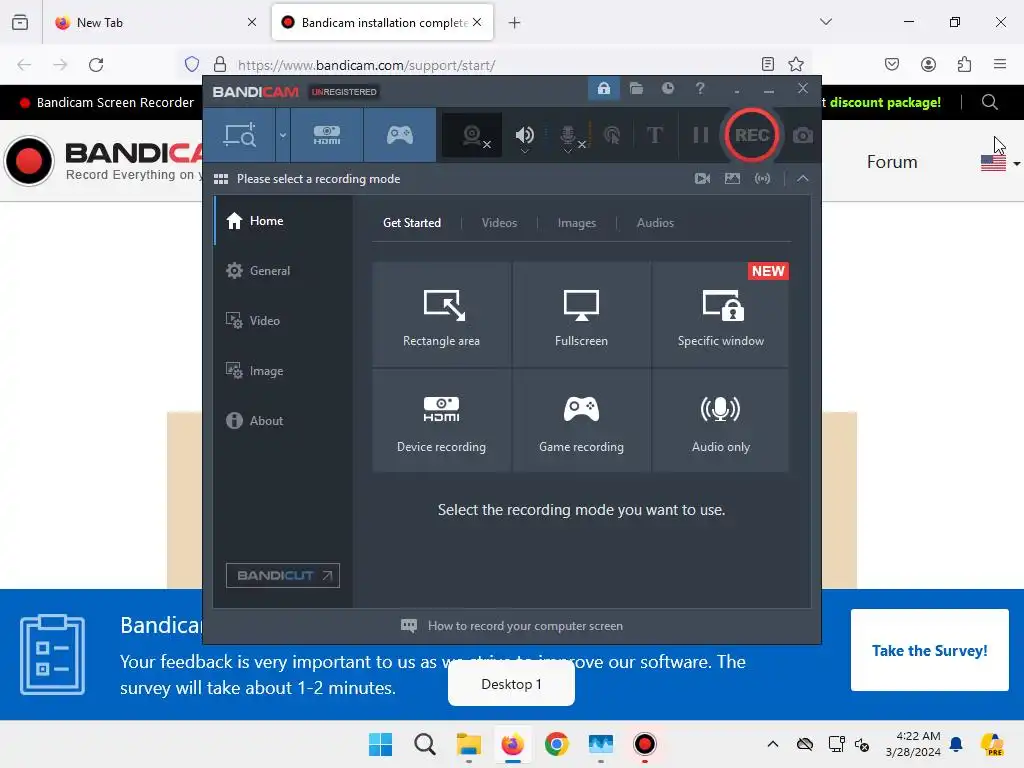
Task: Click the video camera icon in status bar
Action: [x=702, y=178]
